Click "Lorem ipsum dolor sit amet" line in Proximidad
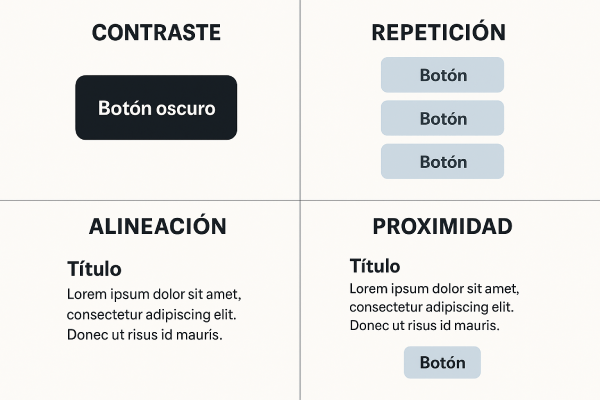600x400 pixels. [436, 288]
